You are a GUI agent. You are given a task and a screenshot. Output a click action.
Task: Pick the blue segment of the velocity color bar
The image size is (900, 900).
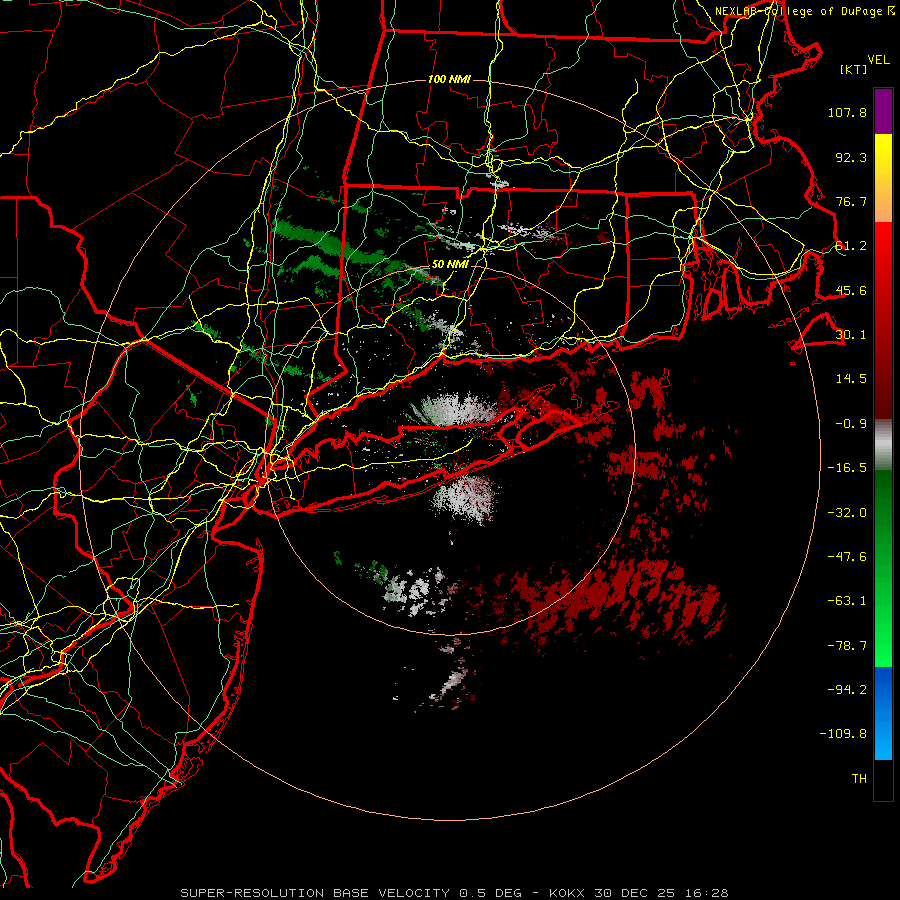(x=883, y=713)
